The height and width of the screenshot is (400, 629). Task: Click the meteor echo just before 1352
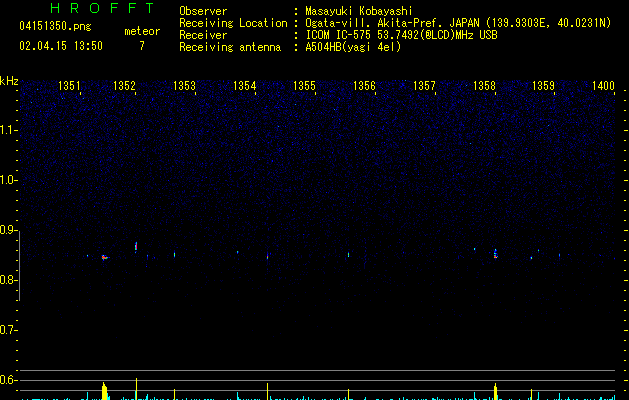105,258
